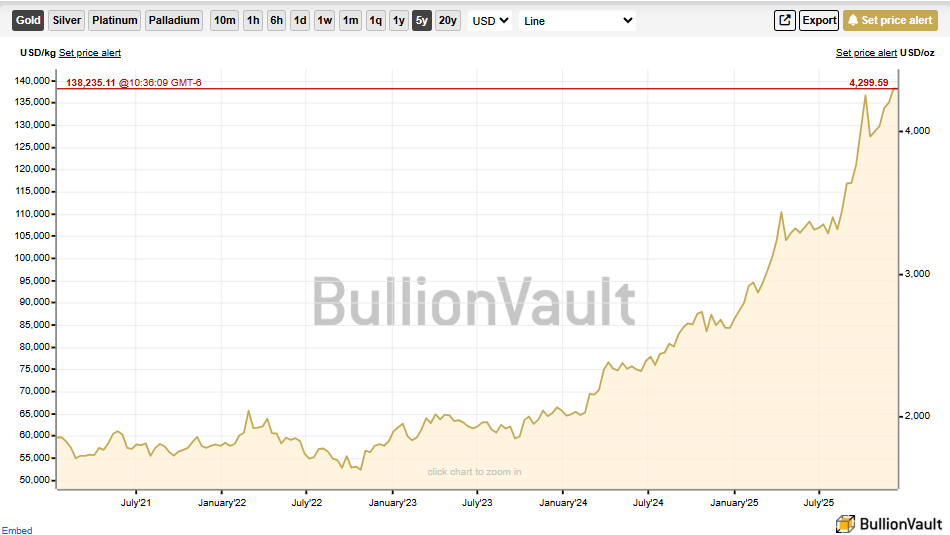Click the bell Set price alert button

(892, 20)
